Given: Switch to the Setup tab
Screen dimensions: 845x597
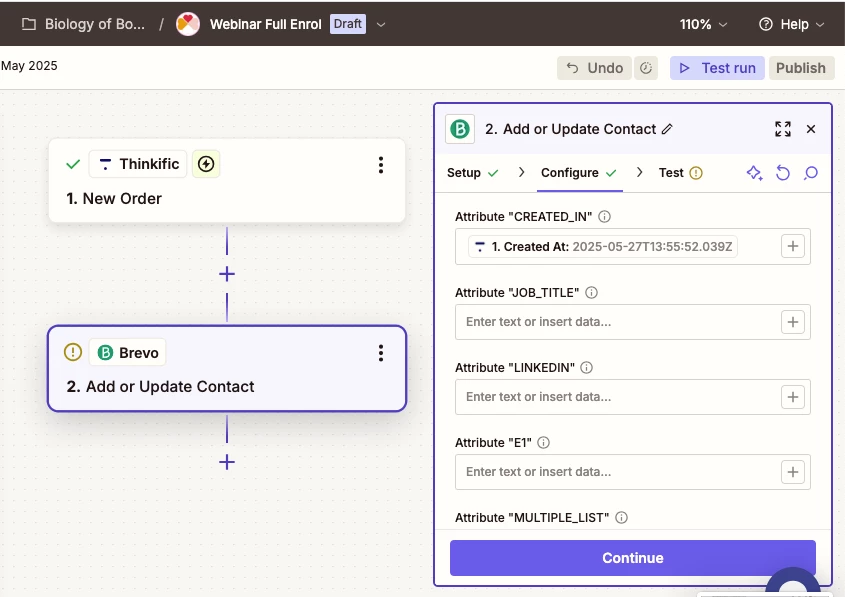Looking at the screenshot, I should pyautogui.click(x=473, y=173).
